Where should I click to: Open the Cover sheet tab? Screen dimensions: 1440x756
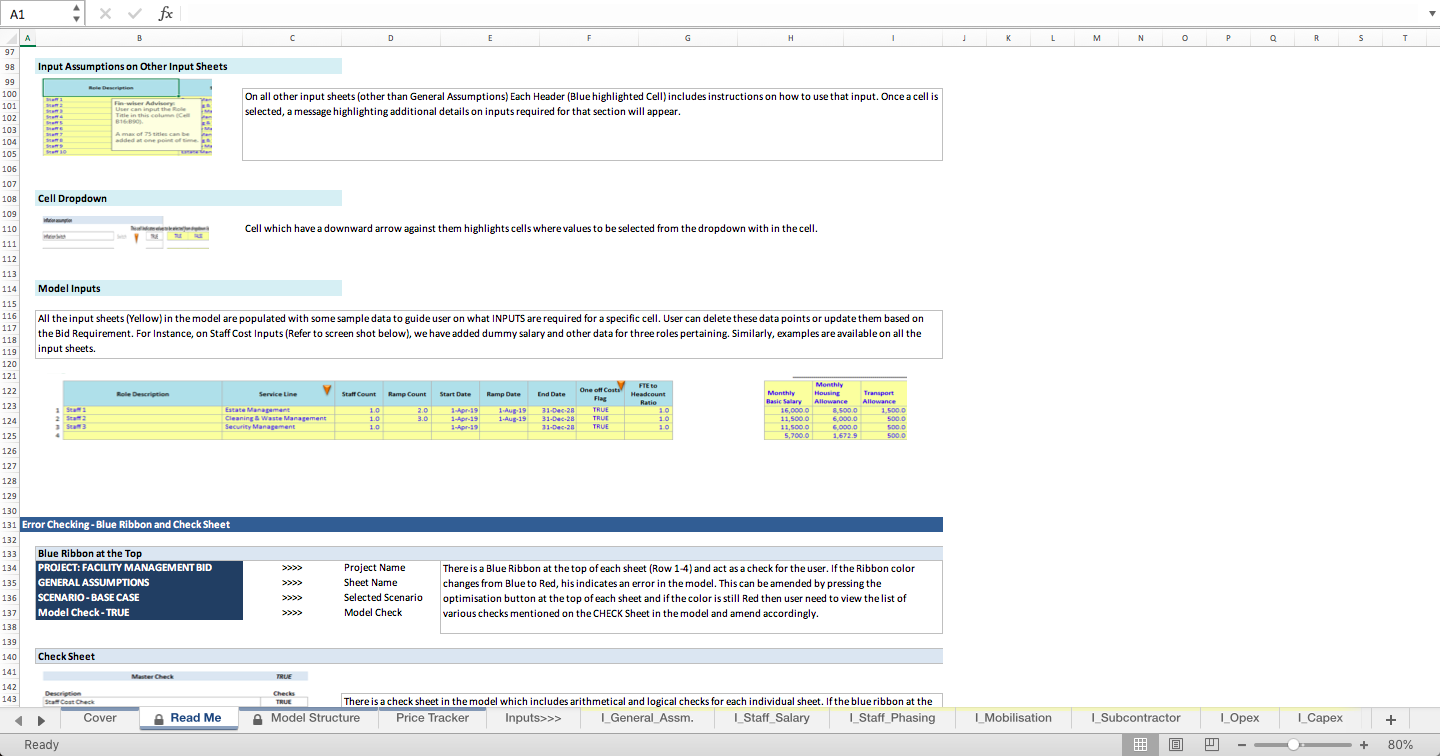pos(100,718)
